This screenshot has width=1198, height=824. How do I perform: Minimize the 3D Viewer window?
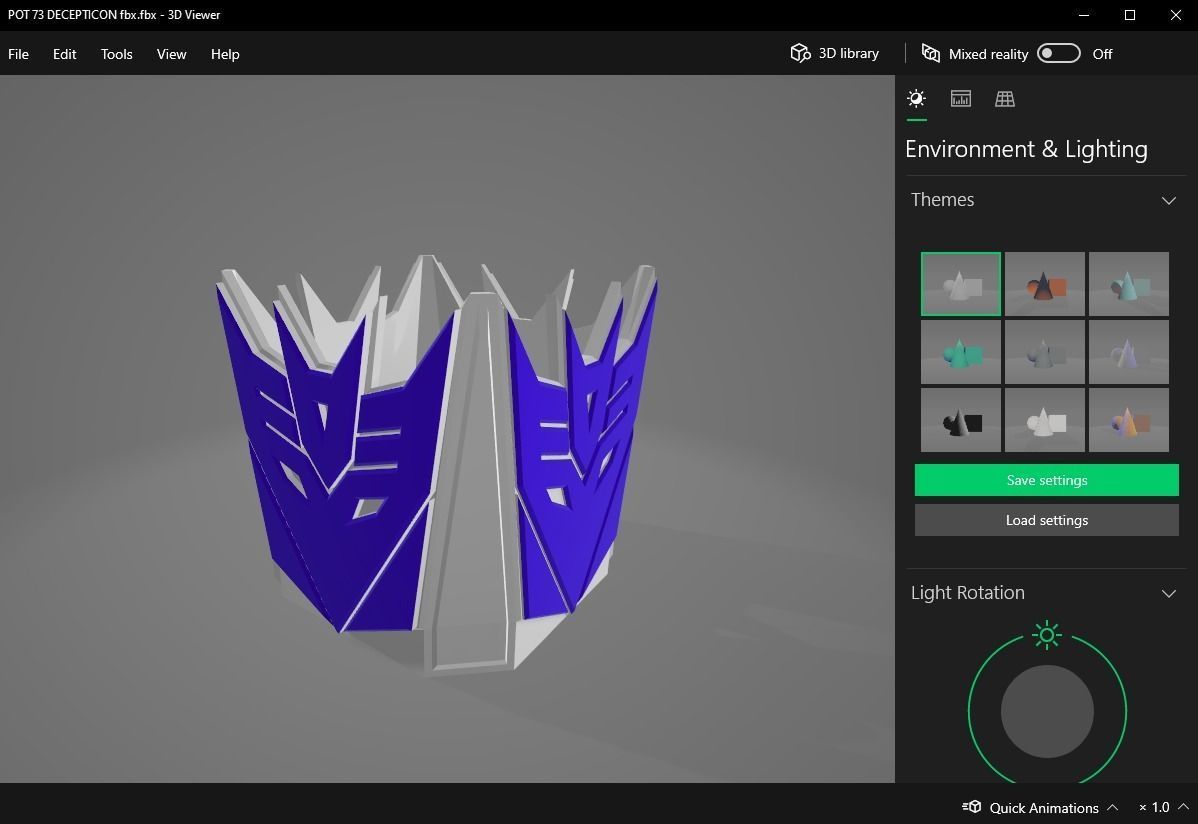point(1083,15)
